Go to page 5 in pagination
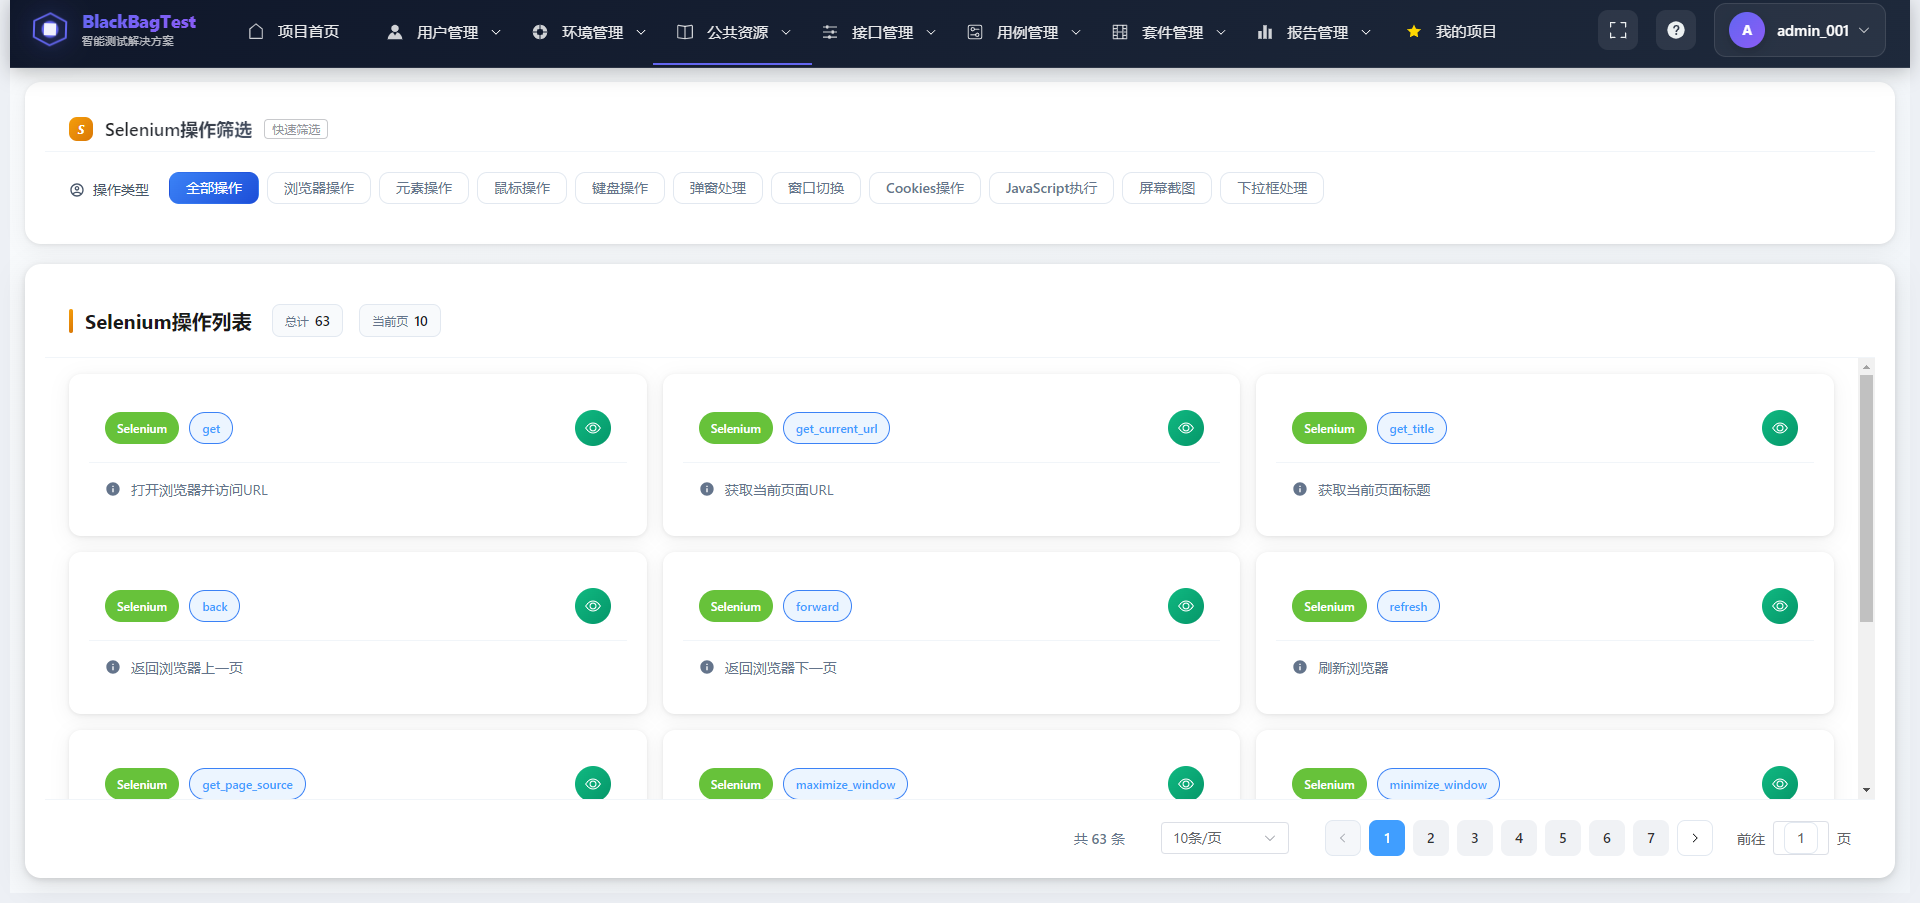The image size is (1920, 903). 1562,838
